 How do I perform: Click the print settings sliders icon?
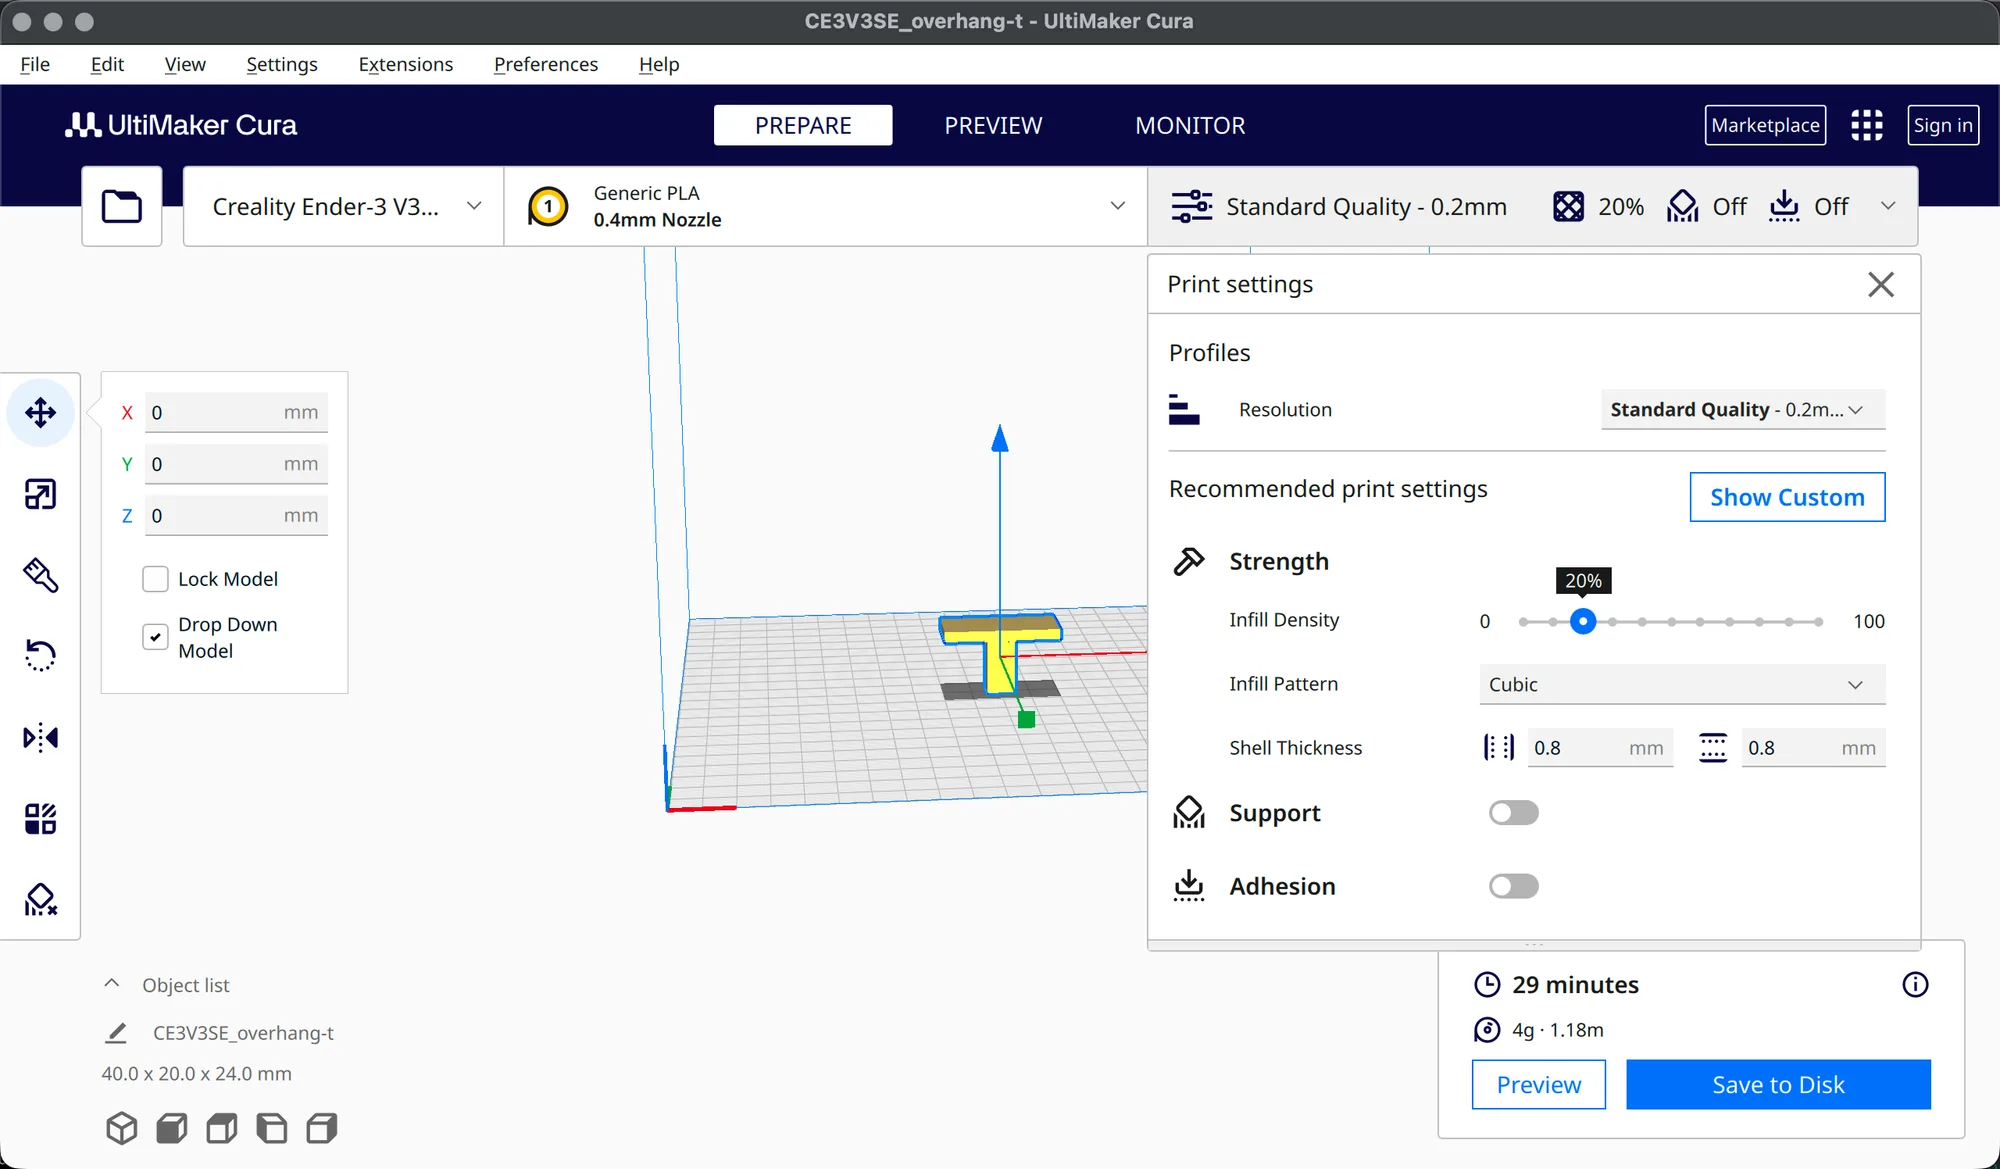coord(1192,206)
